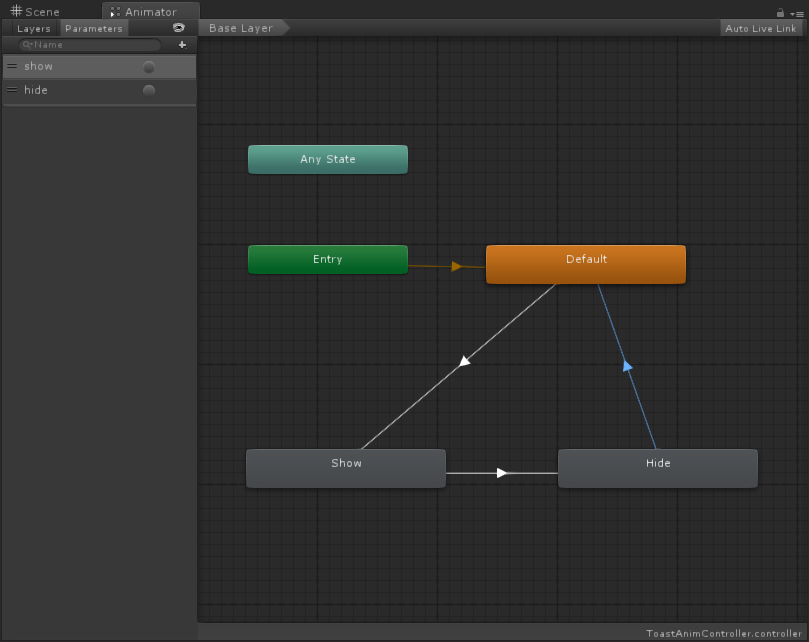Switch to the Scene tab
Screen dimensions: 809x642
point(35,11)
